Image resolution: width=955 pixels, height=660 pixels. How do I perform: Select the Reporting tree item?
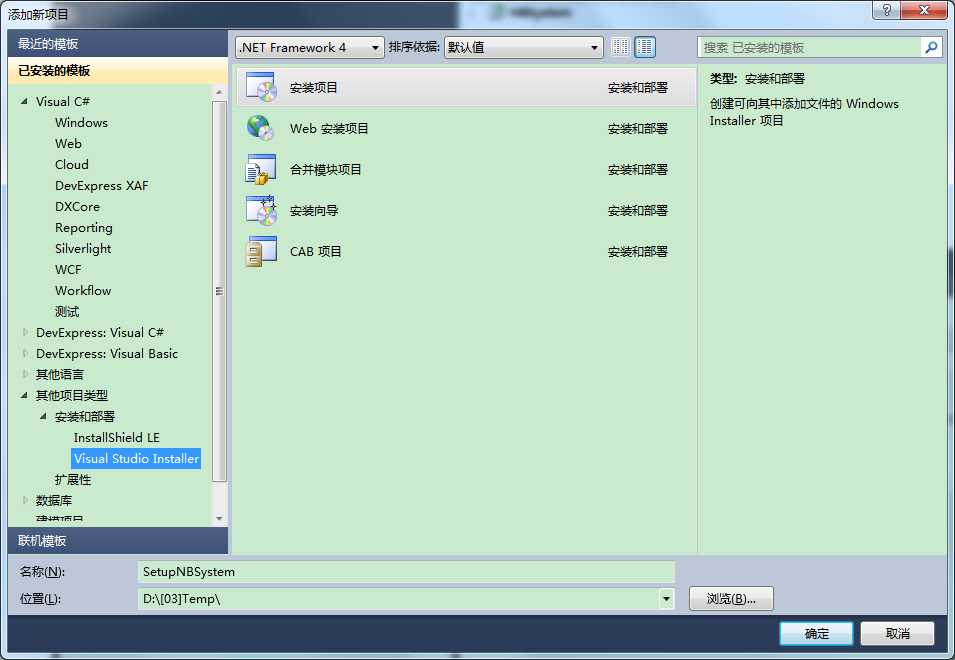coord(83,227)
